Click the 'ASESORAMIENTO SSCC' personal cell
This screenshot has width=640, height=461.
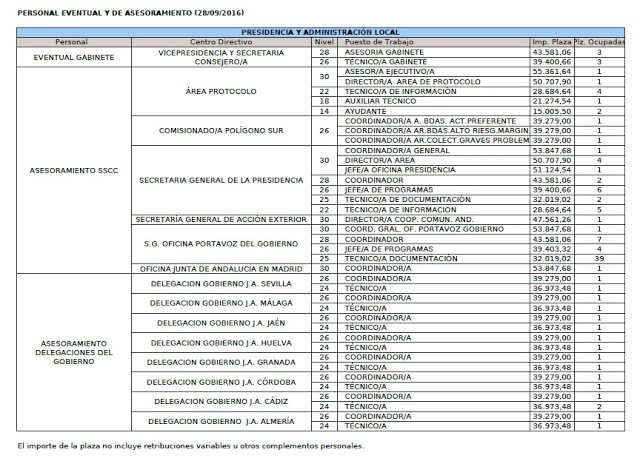tap(71, 169)
